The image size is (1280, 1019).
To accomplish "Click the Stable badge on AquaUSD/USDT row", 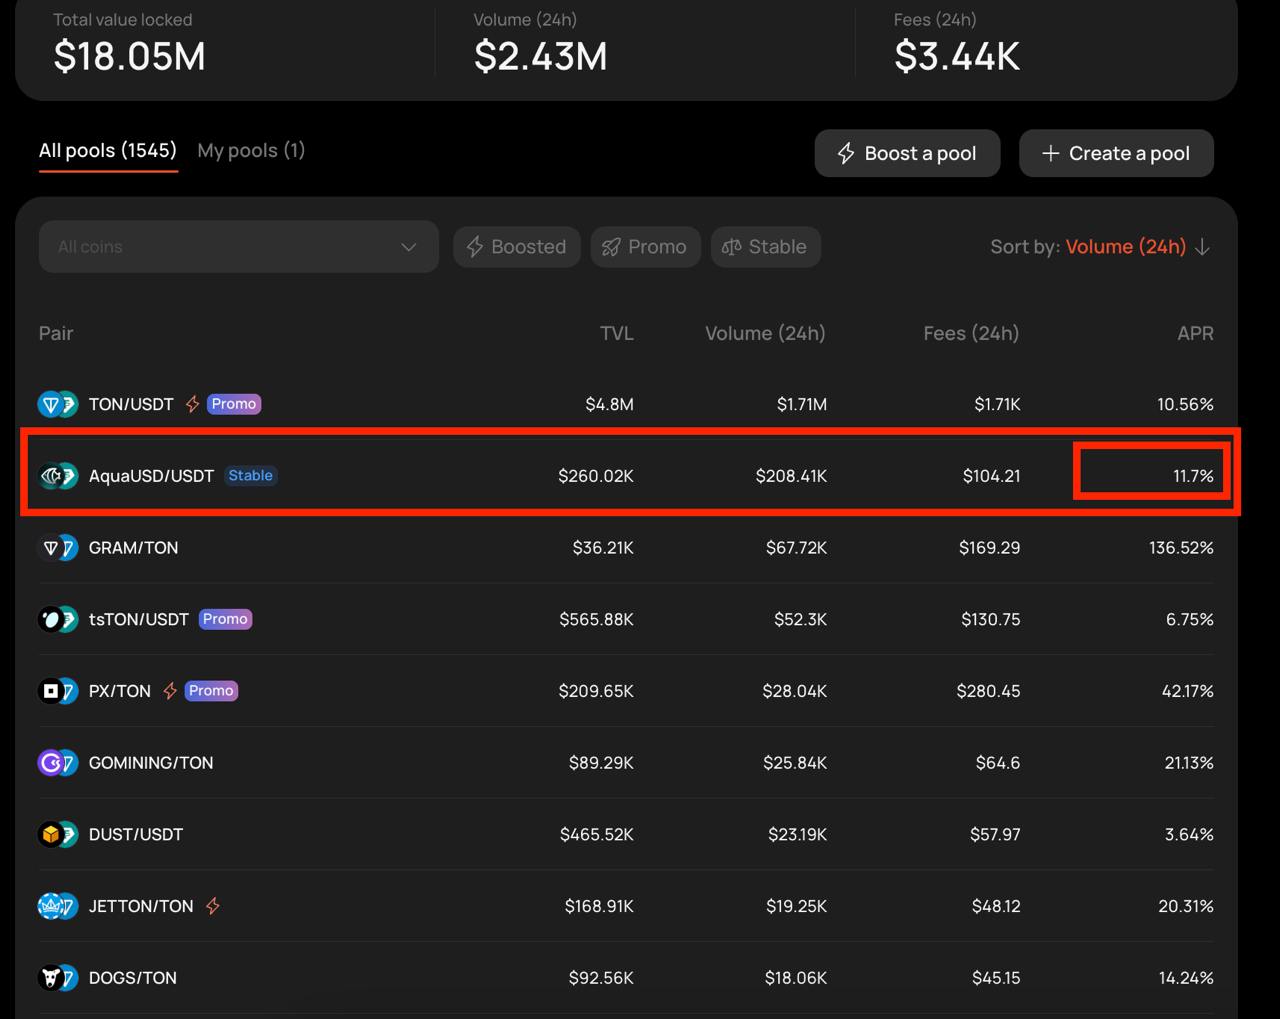I will (250, 476).
